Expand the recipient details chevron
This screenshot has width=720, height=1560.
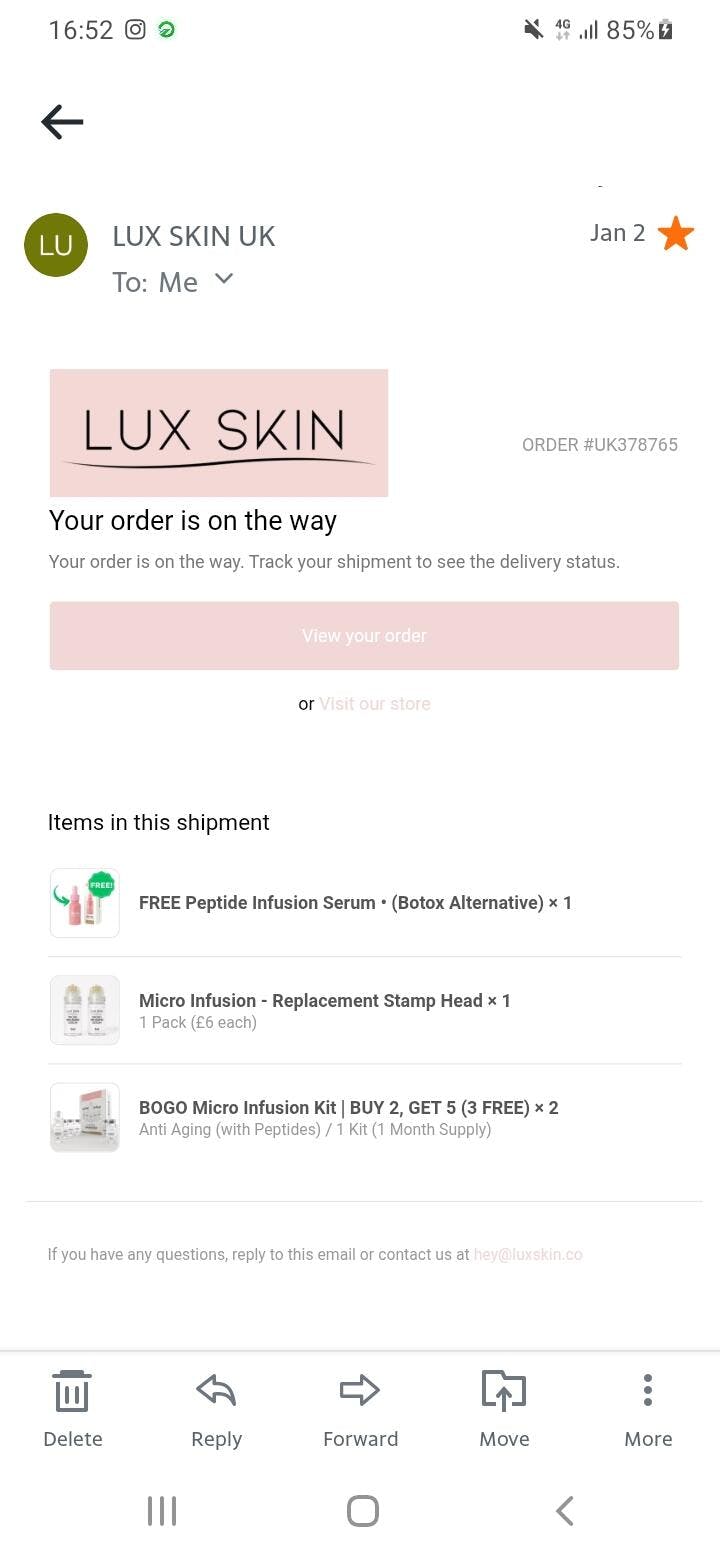224,279
